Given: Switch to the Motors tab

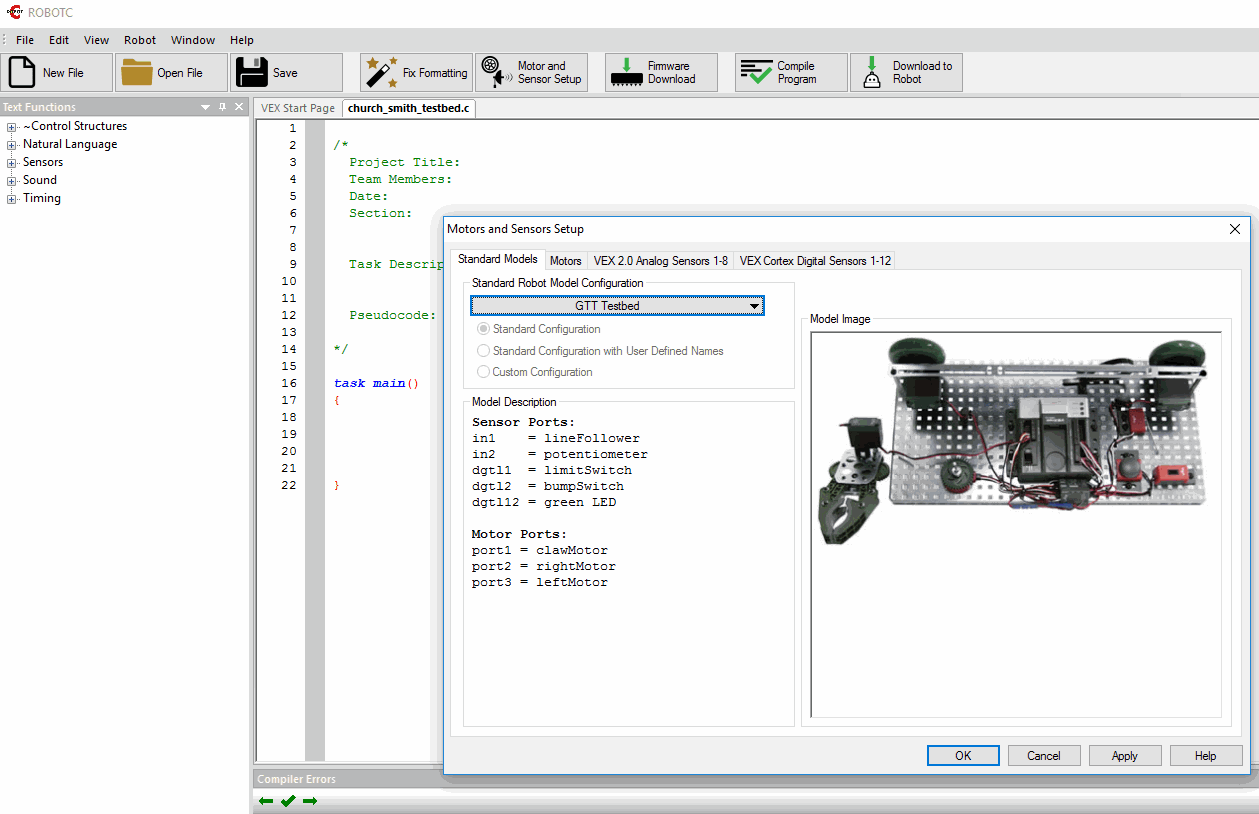Looking at the screenshot, I should (565, 261).
